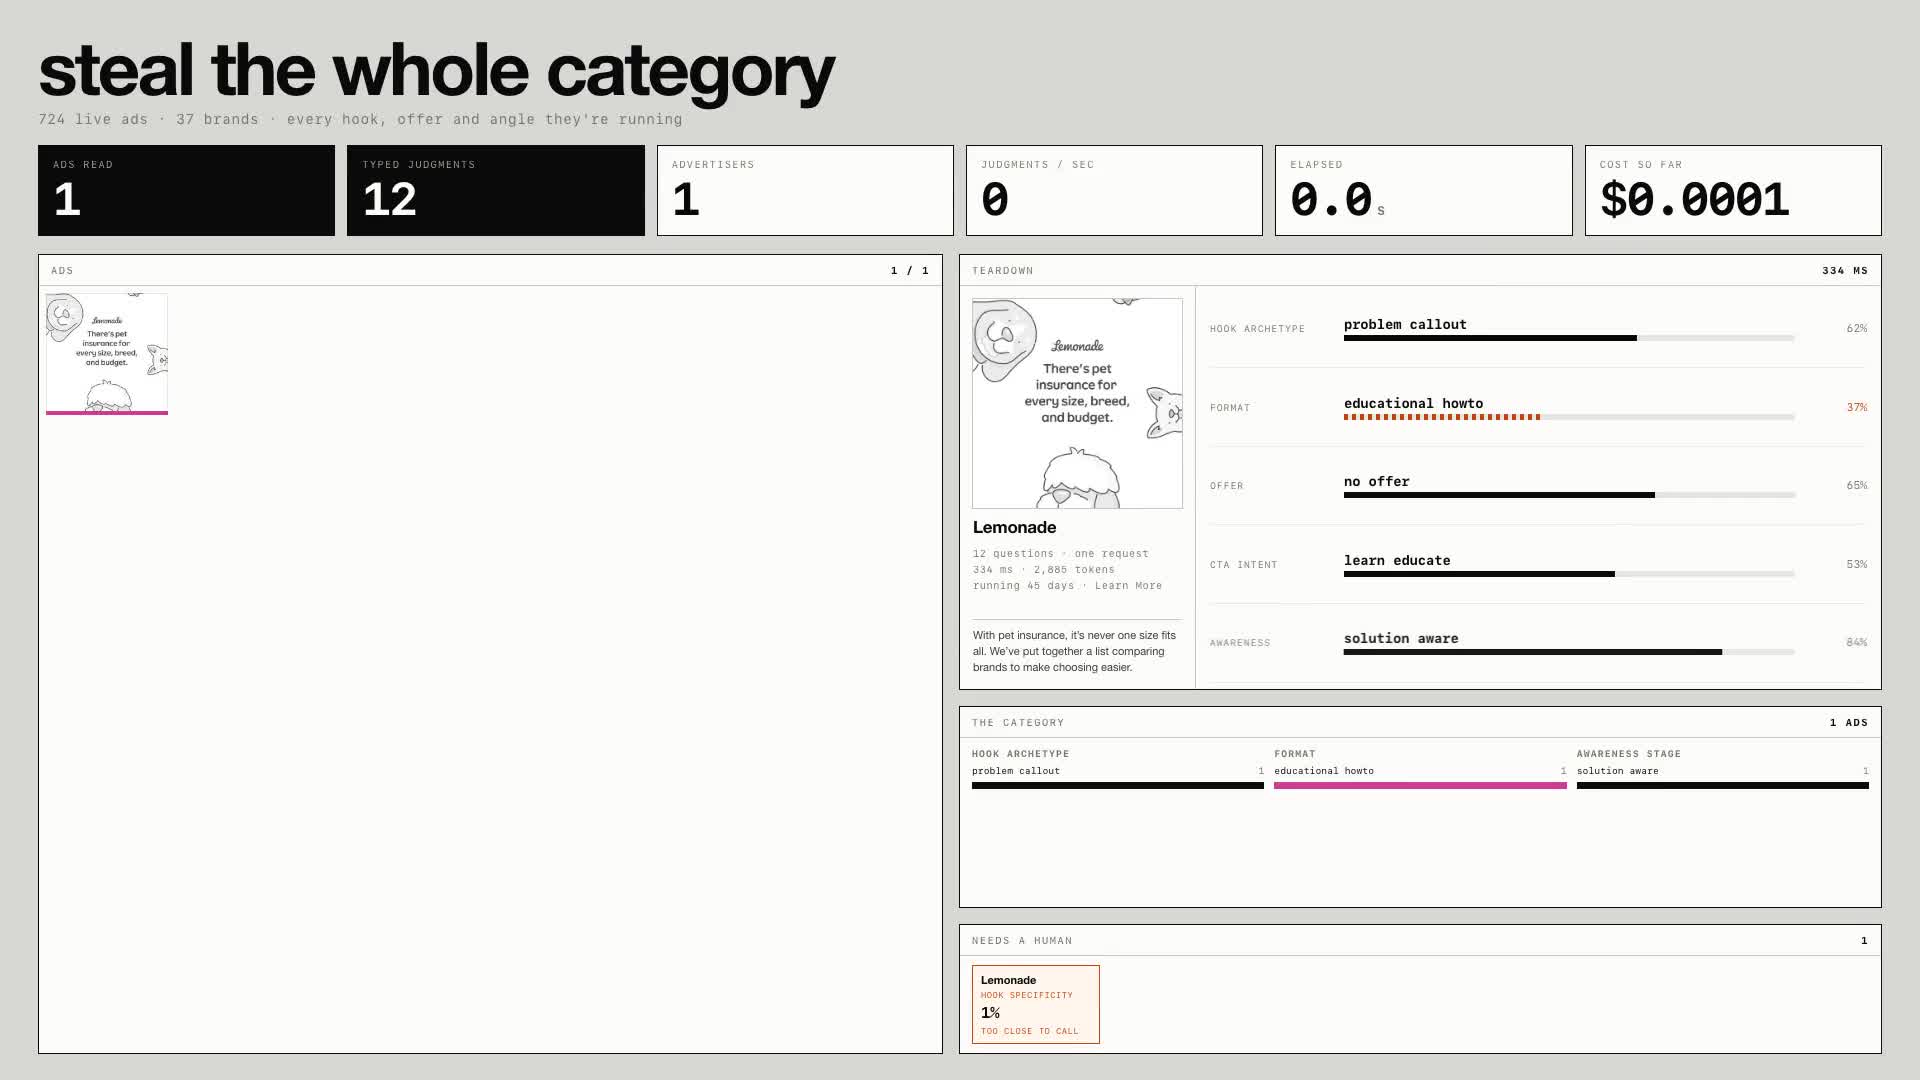This screenshot has height=1080, width=1920.
Task: Click the Advertisers stat card
Action: pyautogui.click(x=805, y=190)
